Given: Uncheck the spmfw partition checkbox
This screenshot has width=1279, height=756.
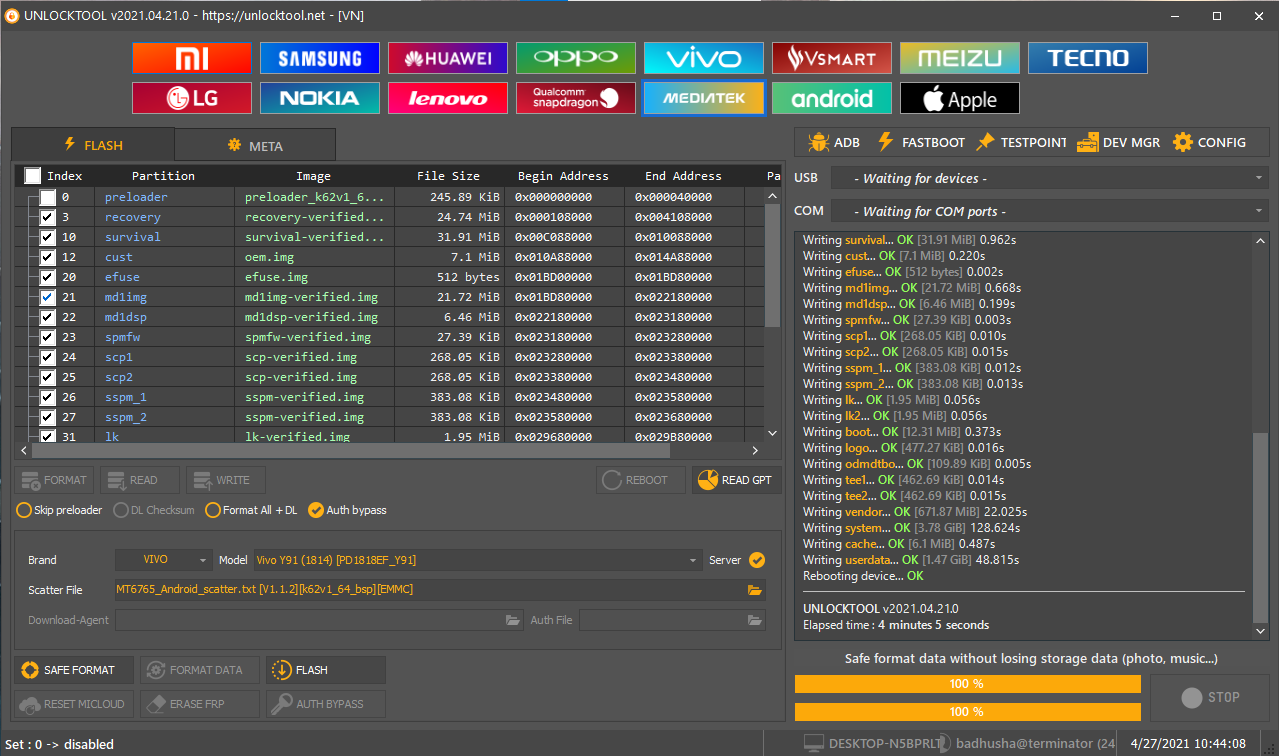Looking at the screenshot, I should click(48, 337).
